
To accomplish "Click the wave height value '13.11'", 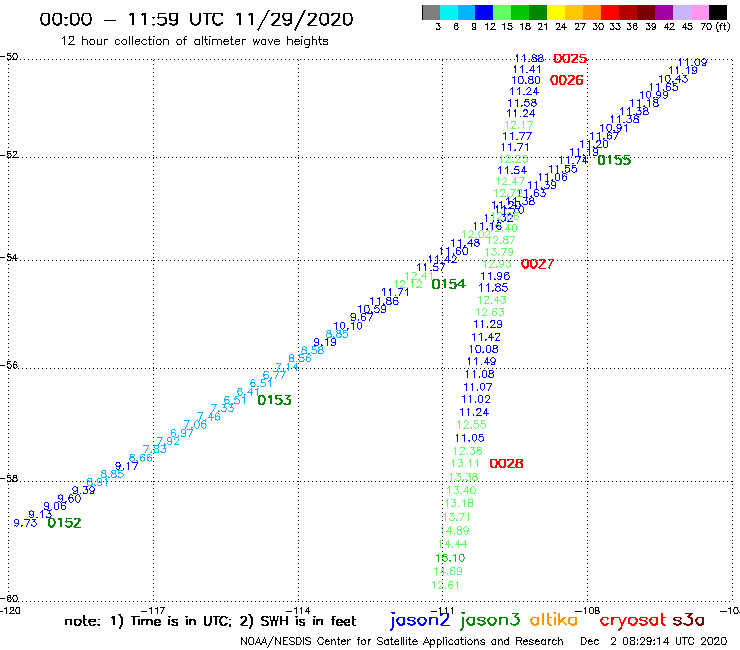I will pyautogui.click(x=465, y=464).
